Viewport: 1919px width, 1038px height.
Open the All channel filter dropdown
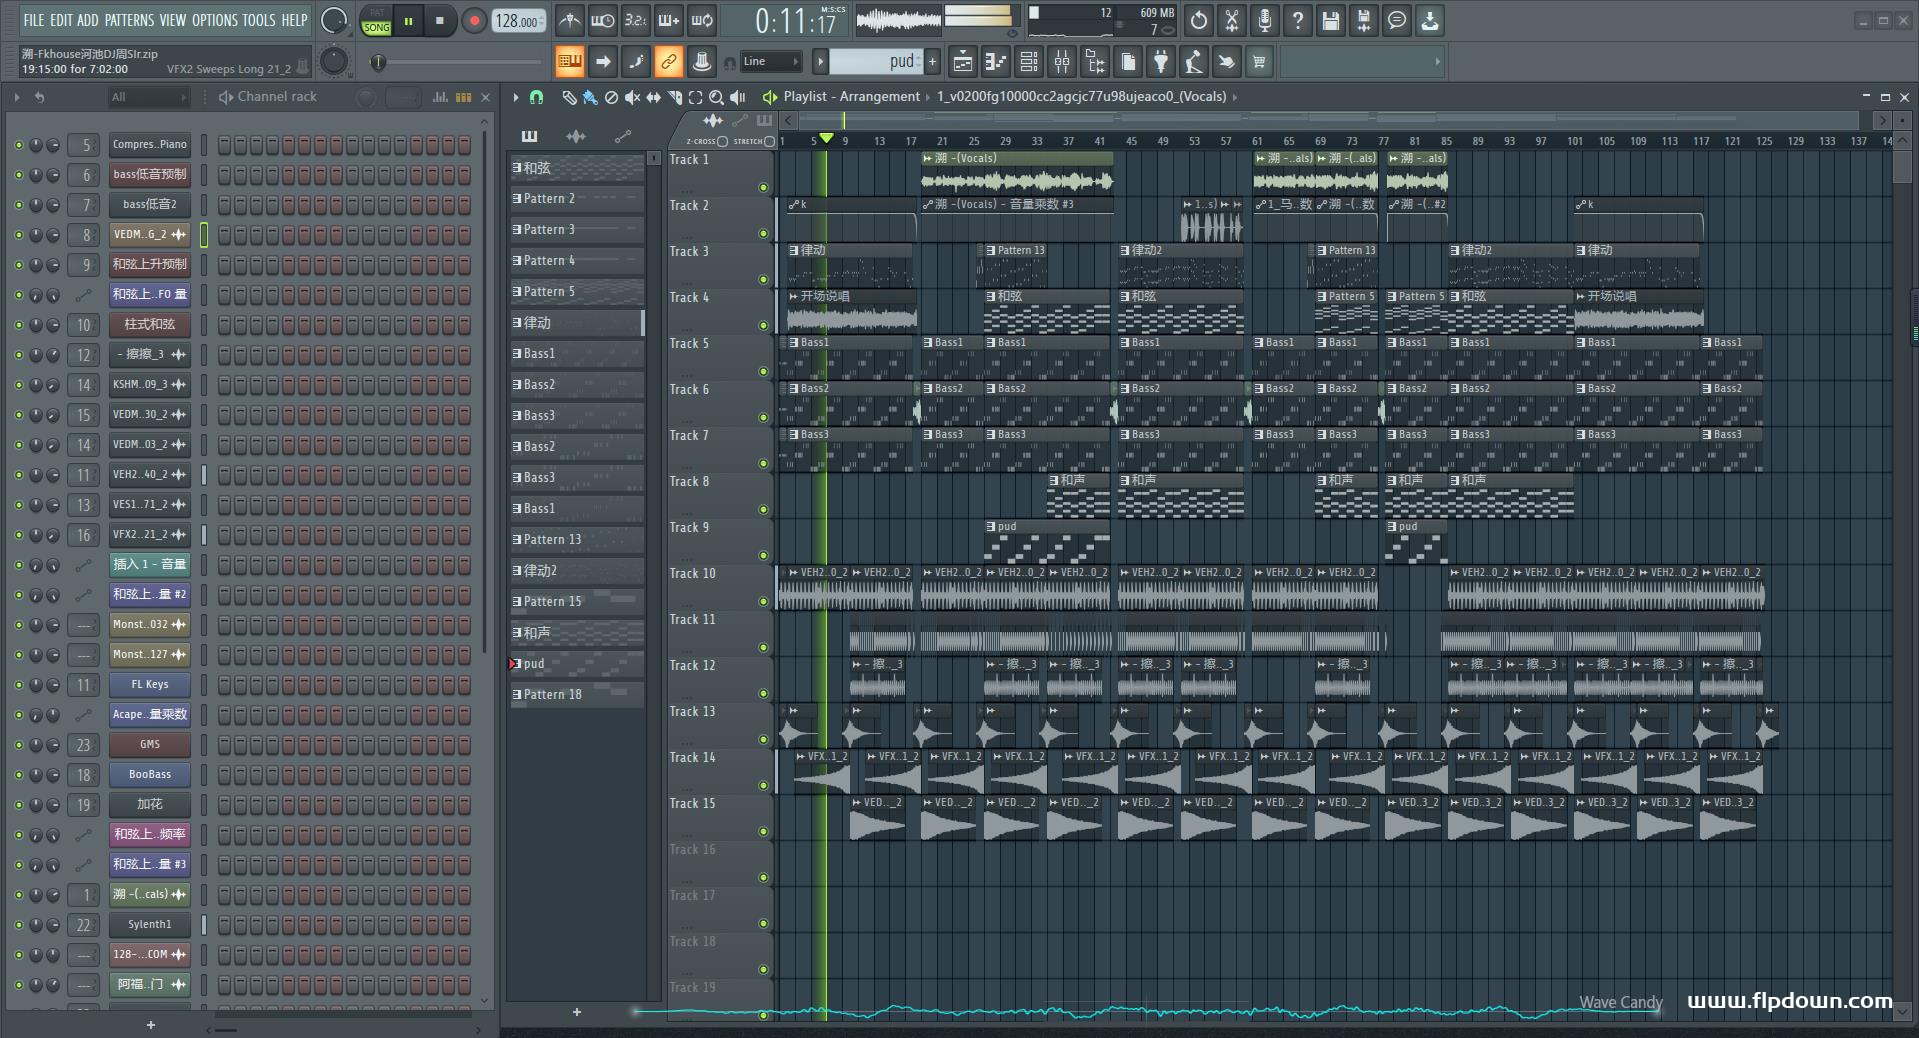click(x=149, y=97)
